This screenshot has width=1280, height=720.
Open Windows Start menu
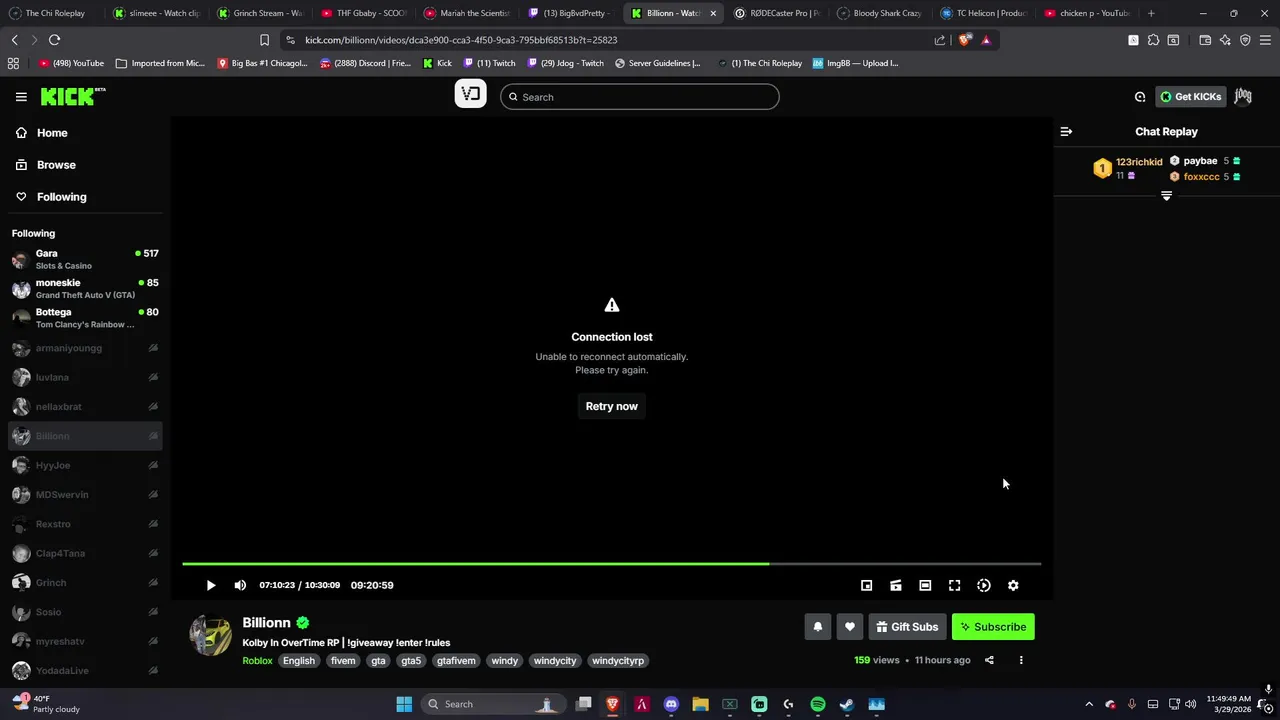(404, 704)
